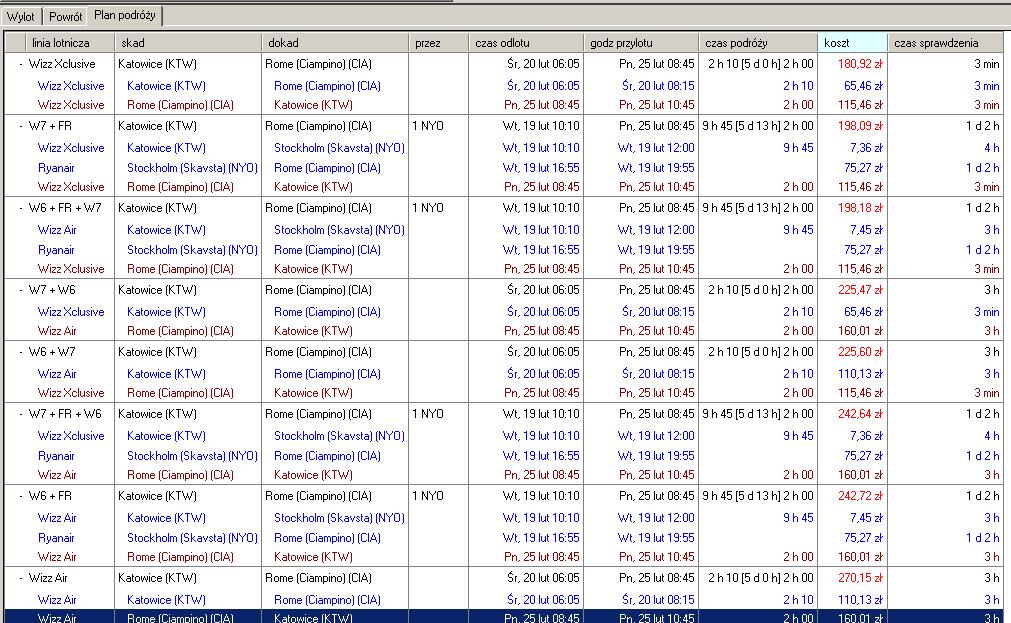1011x623 pixels.
Task: Select cost 198,09 zł cell
Action: [860, 126]
